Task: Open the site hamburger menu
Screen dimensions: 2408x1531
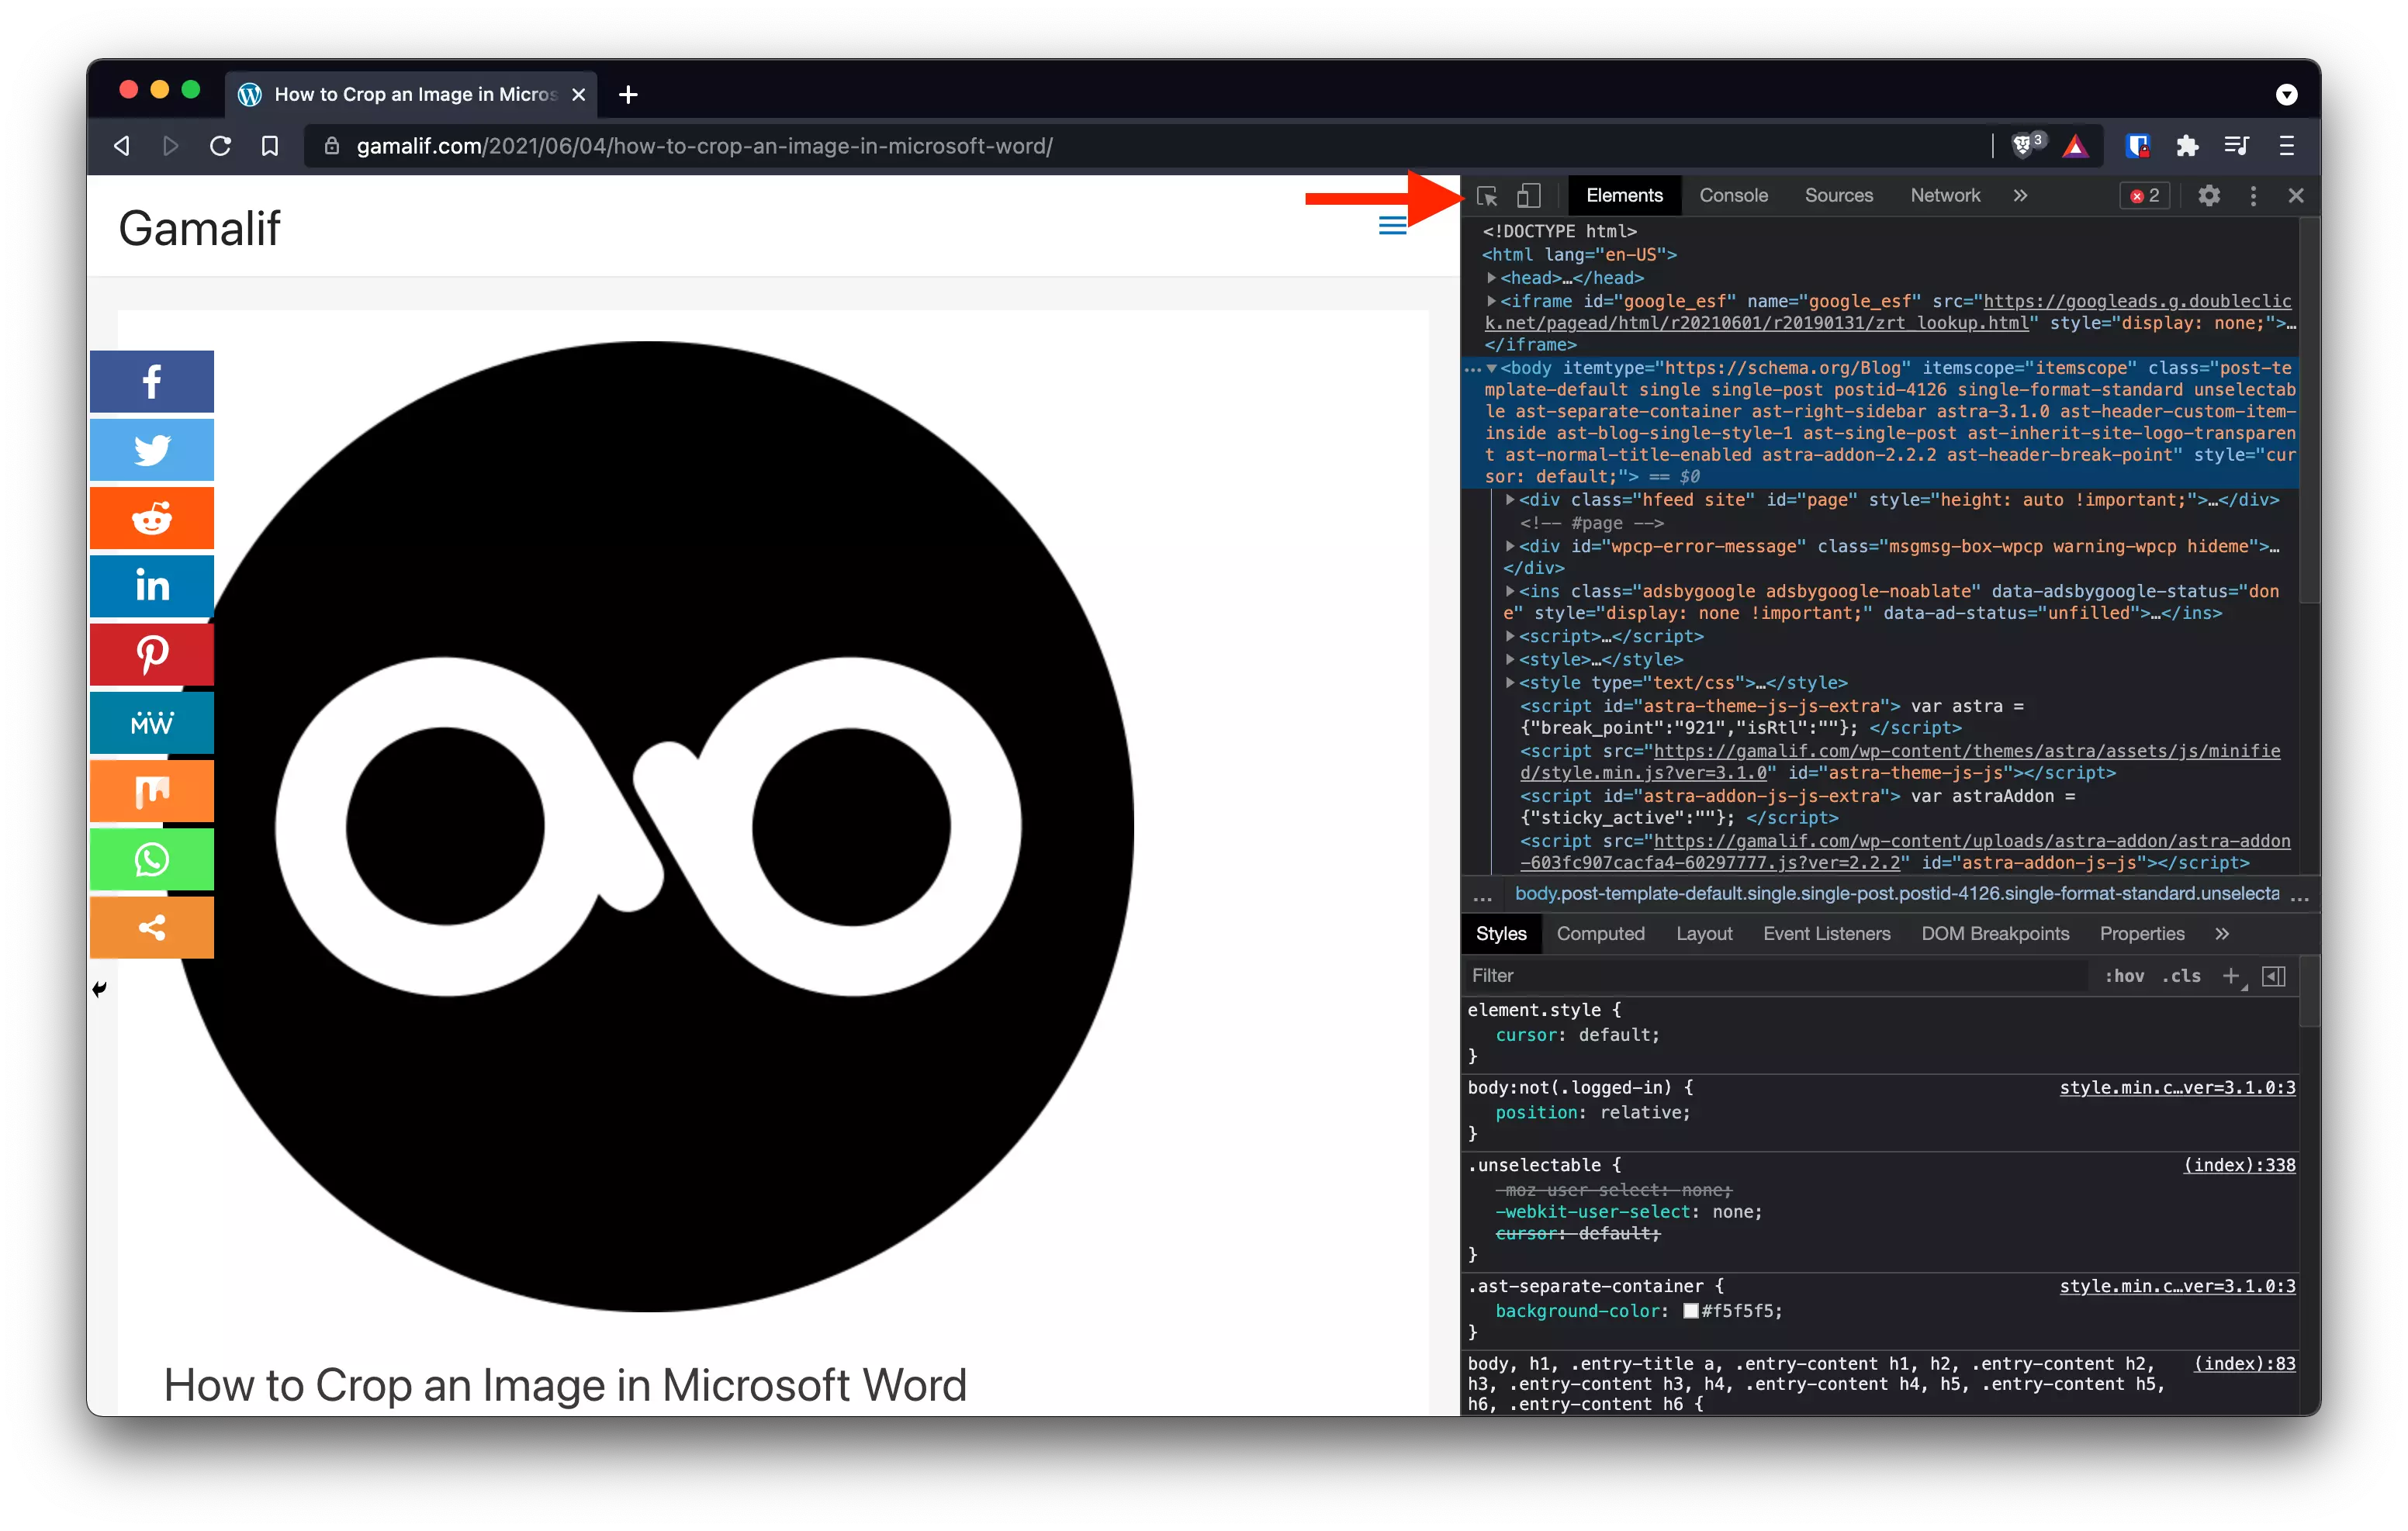Action: (x=1392, y=226)
